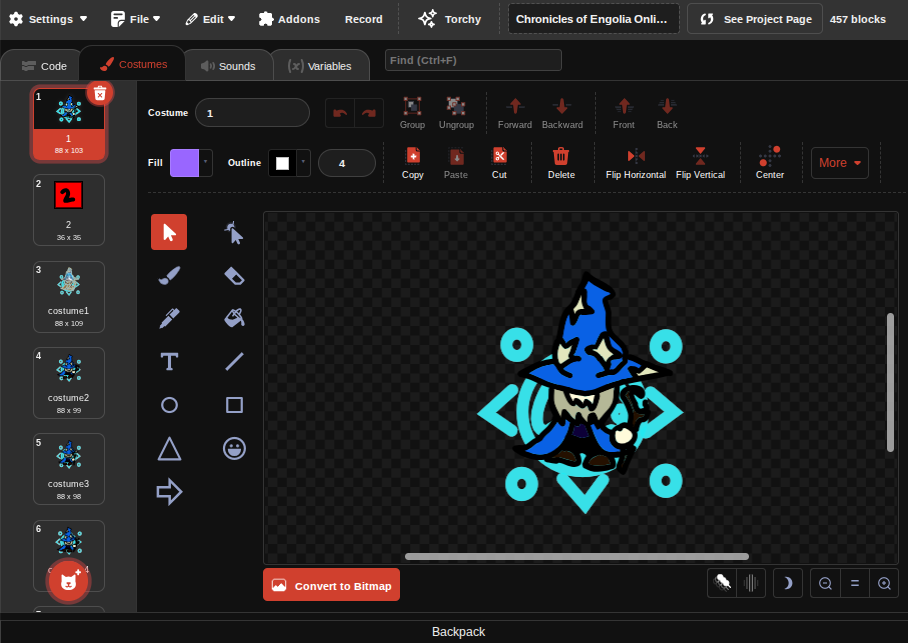Select the Triangle shape tool

pos(169,448)
